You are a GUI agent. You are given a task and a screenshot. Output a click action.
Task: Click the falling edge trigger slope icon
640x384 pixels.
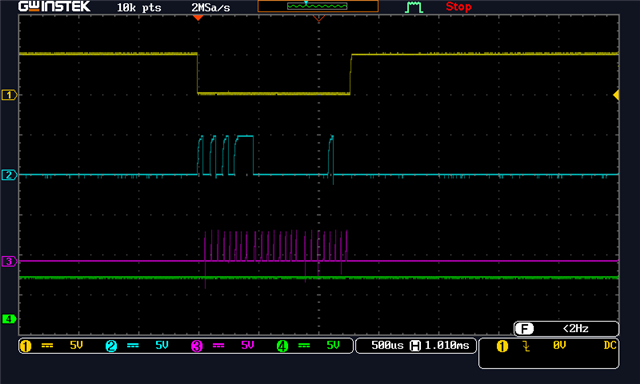click(526, 346)
